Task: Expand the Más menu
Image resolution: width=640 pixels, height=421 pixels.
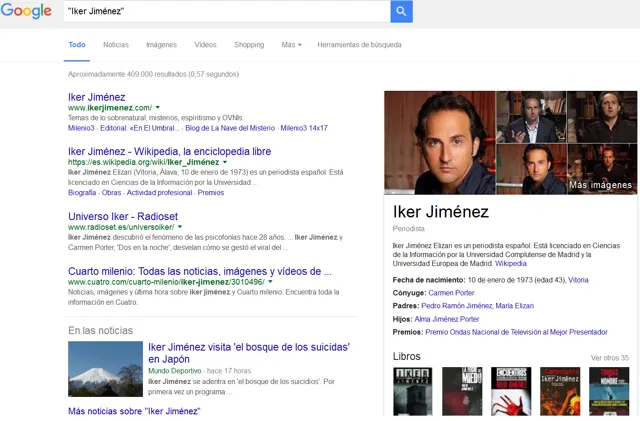Action: click(291, 45)
